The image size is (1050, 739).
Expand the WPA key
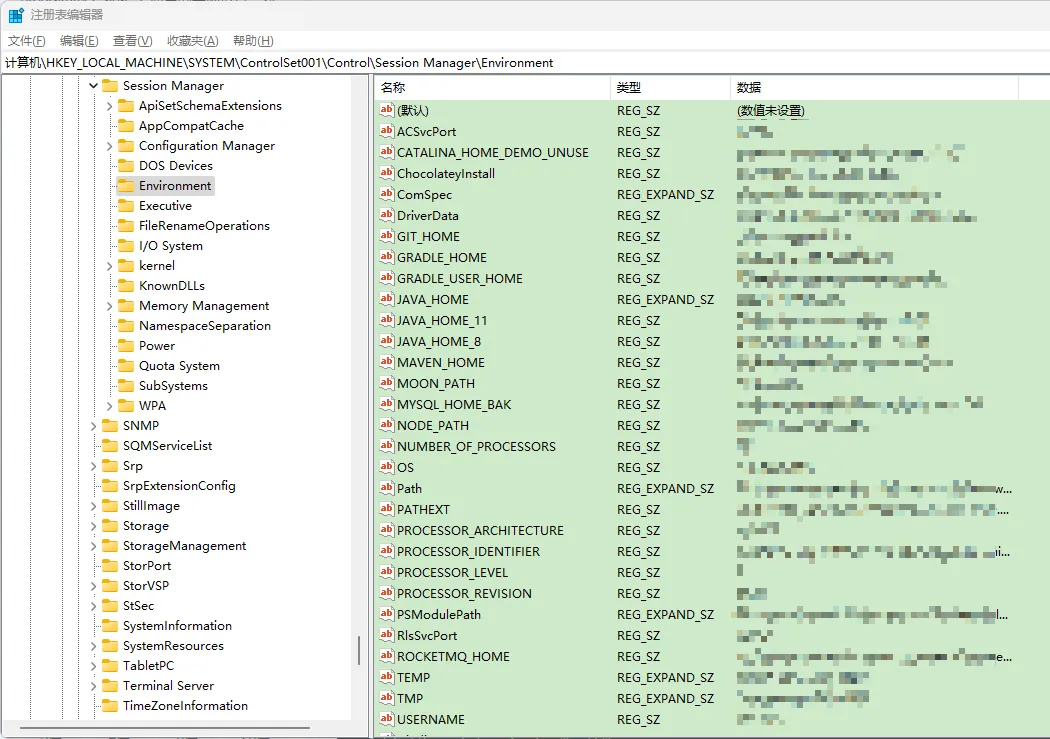(109, 406)
